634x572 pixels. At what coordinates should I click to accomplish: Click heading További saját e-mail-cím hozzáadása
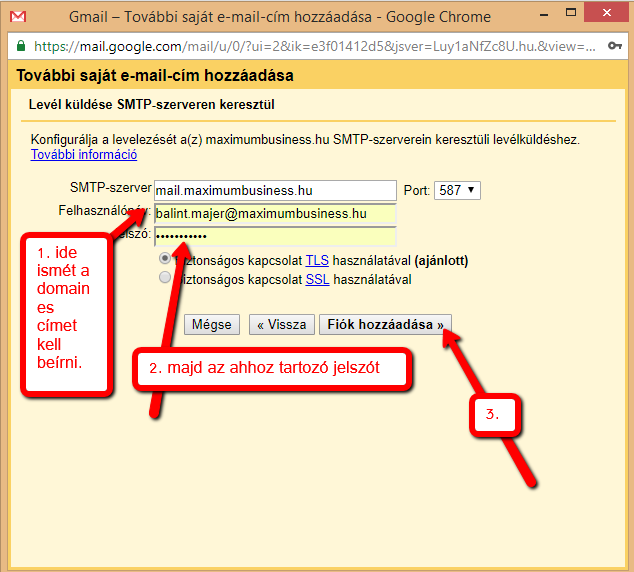click(155, 76)
